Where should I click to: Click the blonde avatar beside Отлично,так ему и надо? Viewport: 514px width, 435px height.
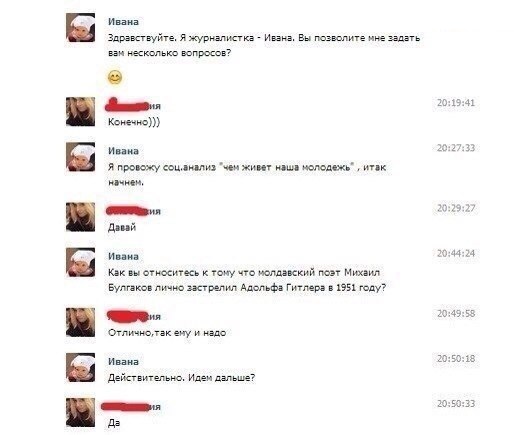coord(80,322)
